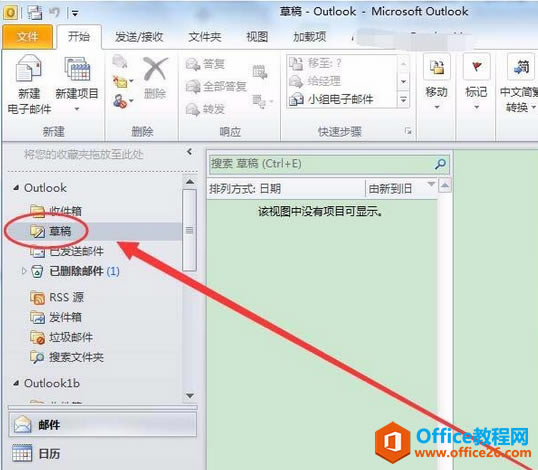Open the New Items (新建项目) icon
The height and width of the screenshot is (470, 538).
point(77,69)
